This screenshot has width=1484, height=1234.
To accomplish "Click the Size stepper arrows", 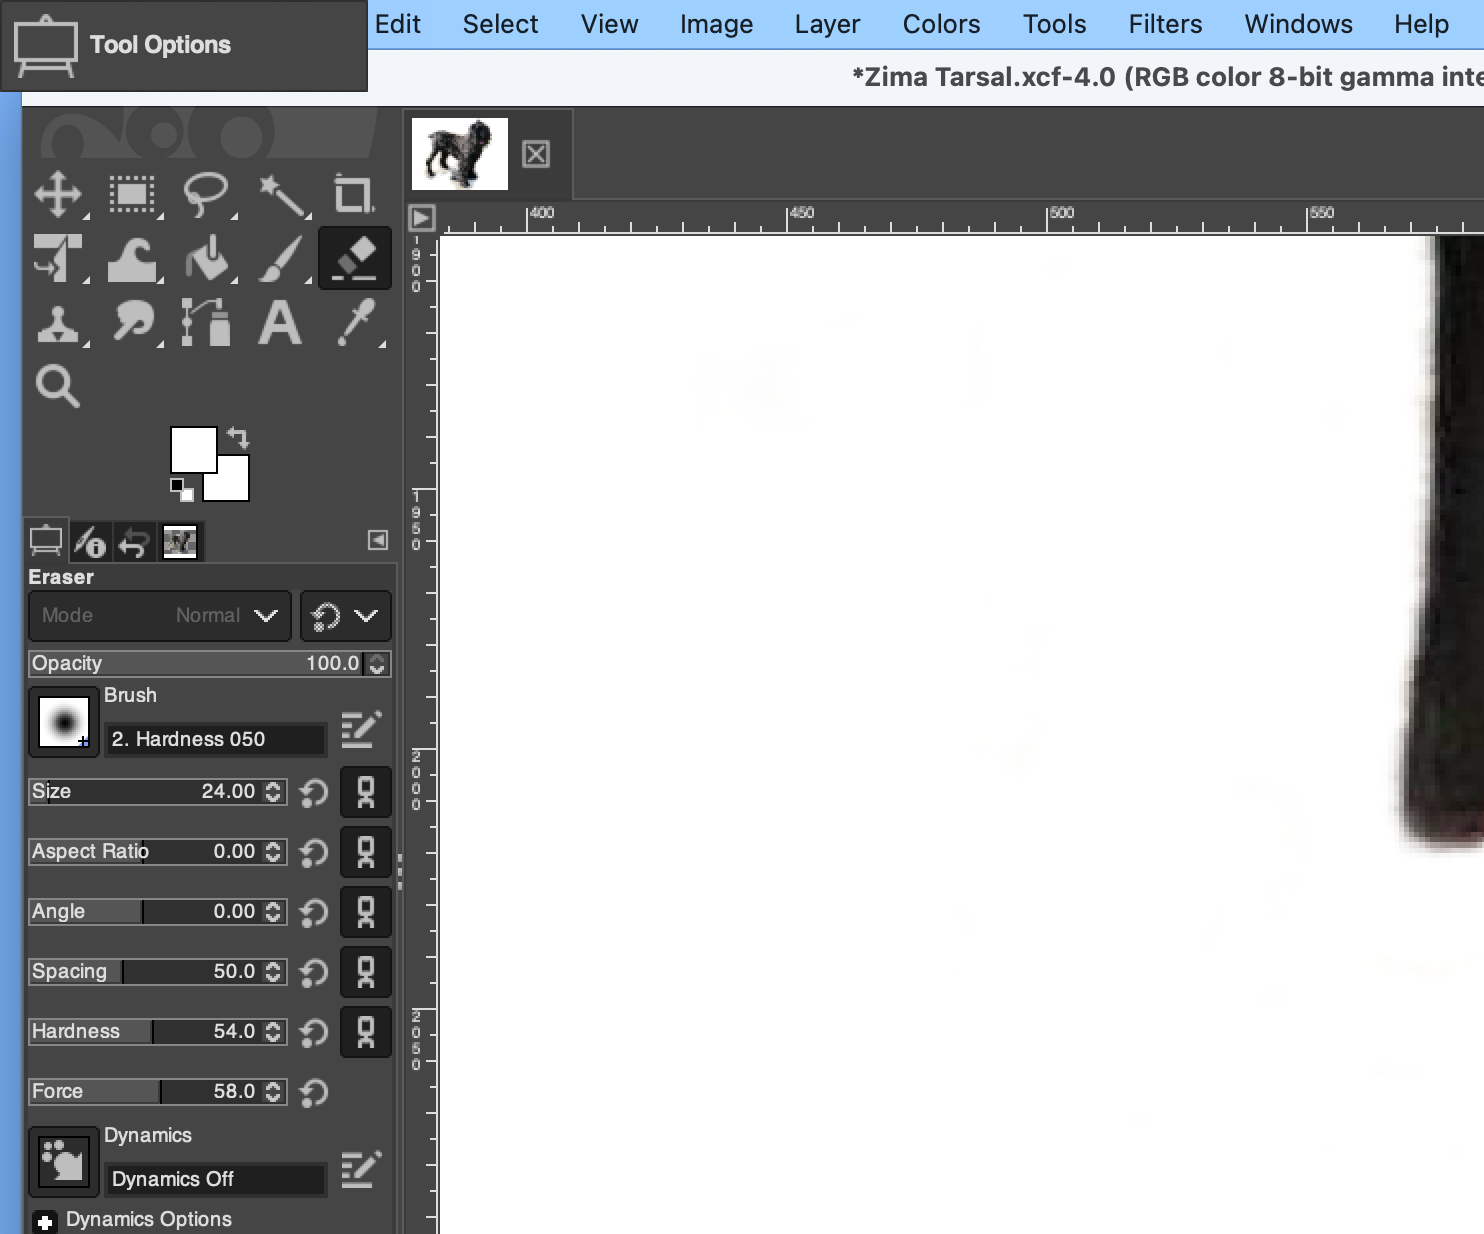I will [x=274, y=791].
